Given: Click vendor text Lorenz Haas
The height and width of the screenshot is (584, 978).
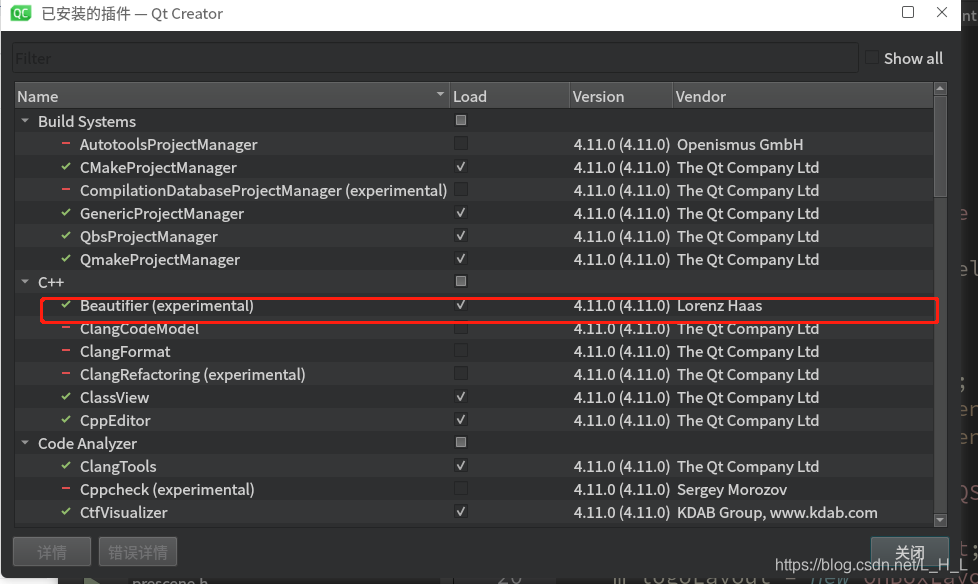Looking at the screenshot, I should coord(719,306).
